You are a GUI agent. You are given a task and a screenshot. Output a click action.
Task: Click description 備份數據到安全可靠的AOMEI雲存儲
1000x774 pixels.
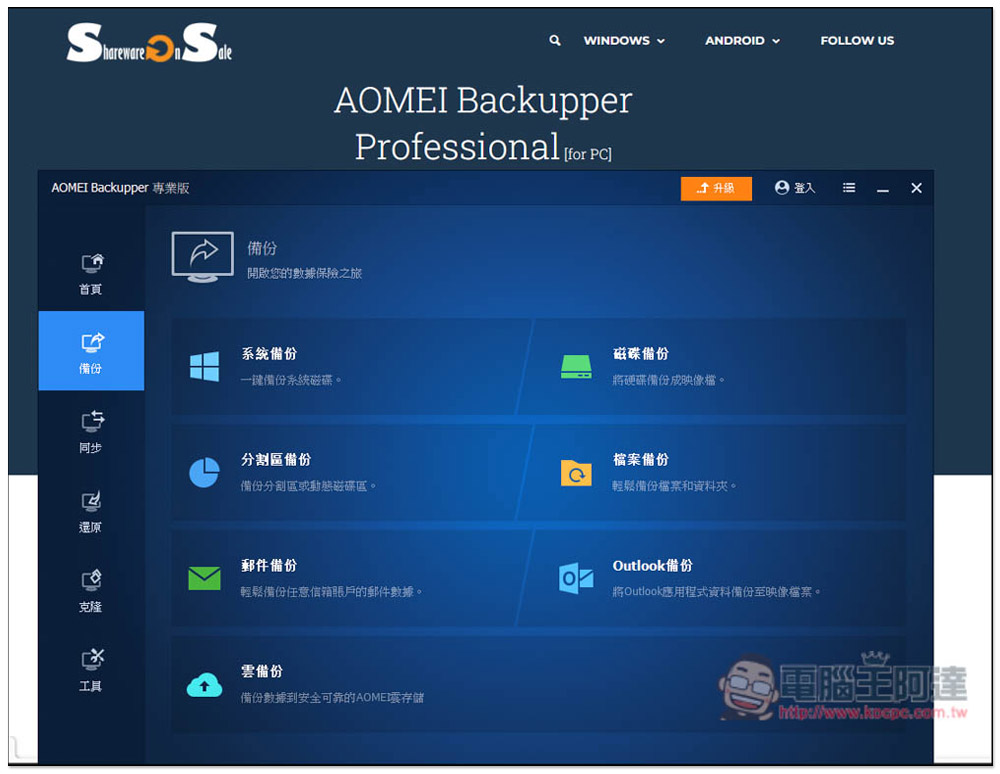pos(332,697)
